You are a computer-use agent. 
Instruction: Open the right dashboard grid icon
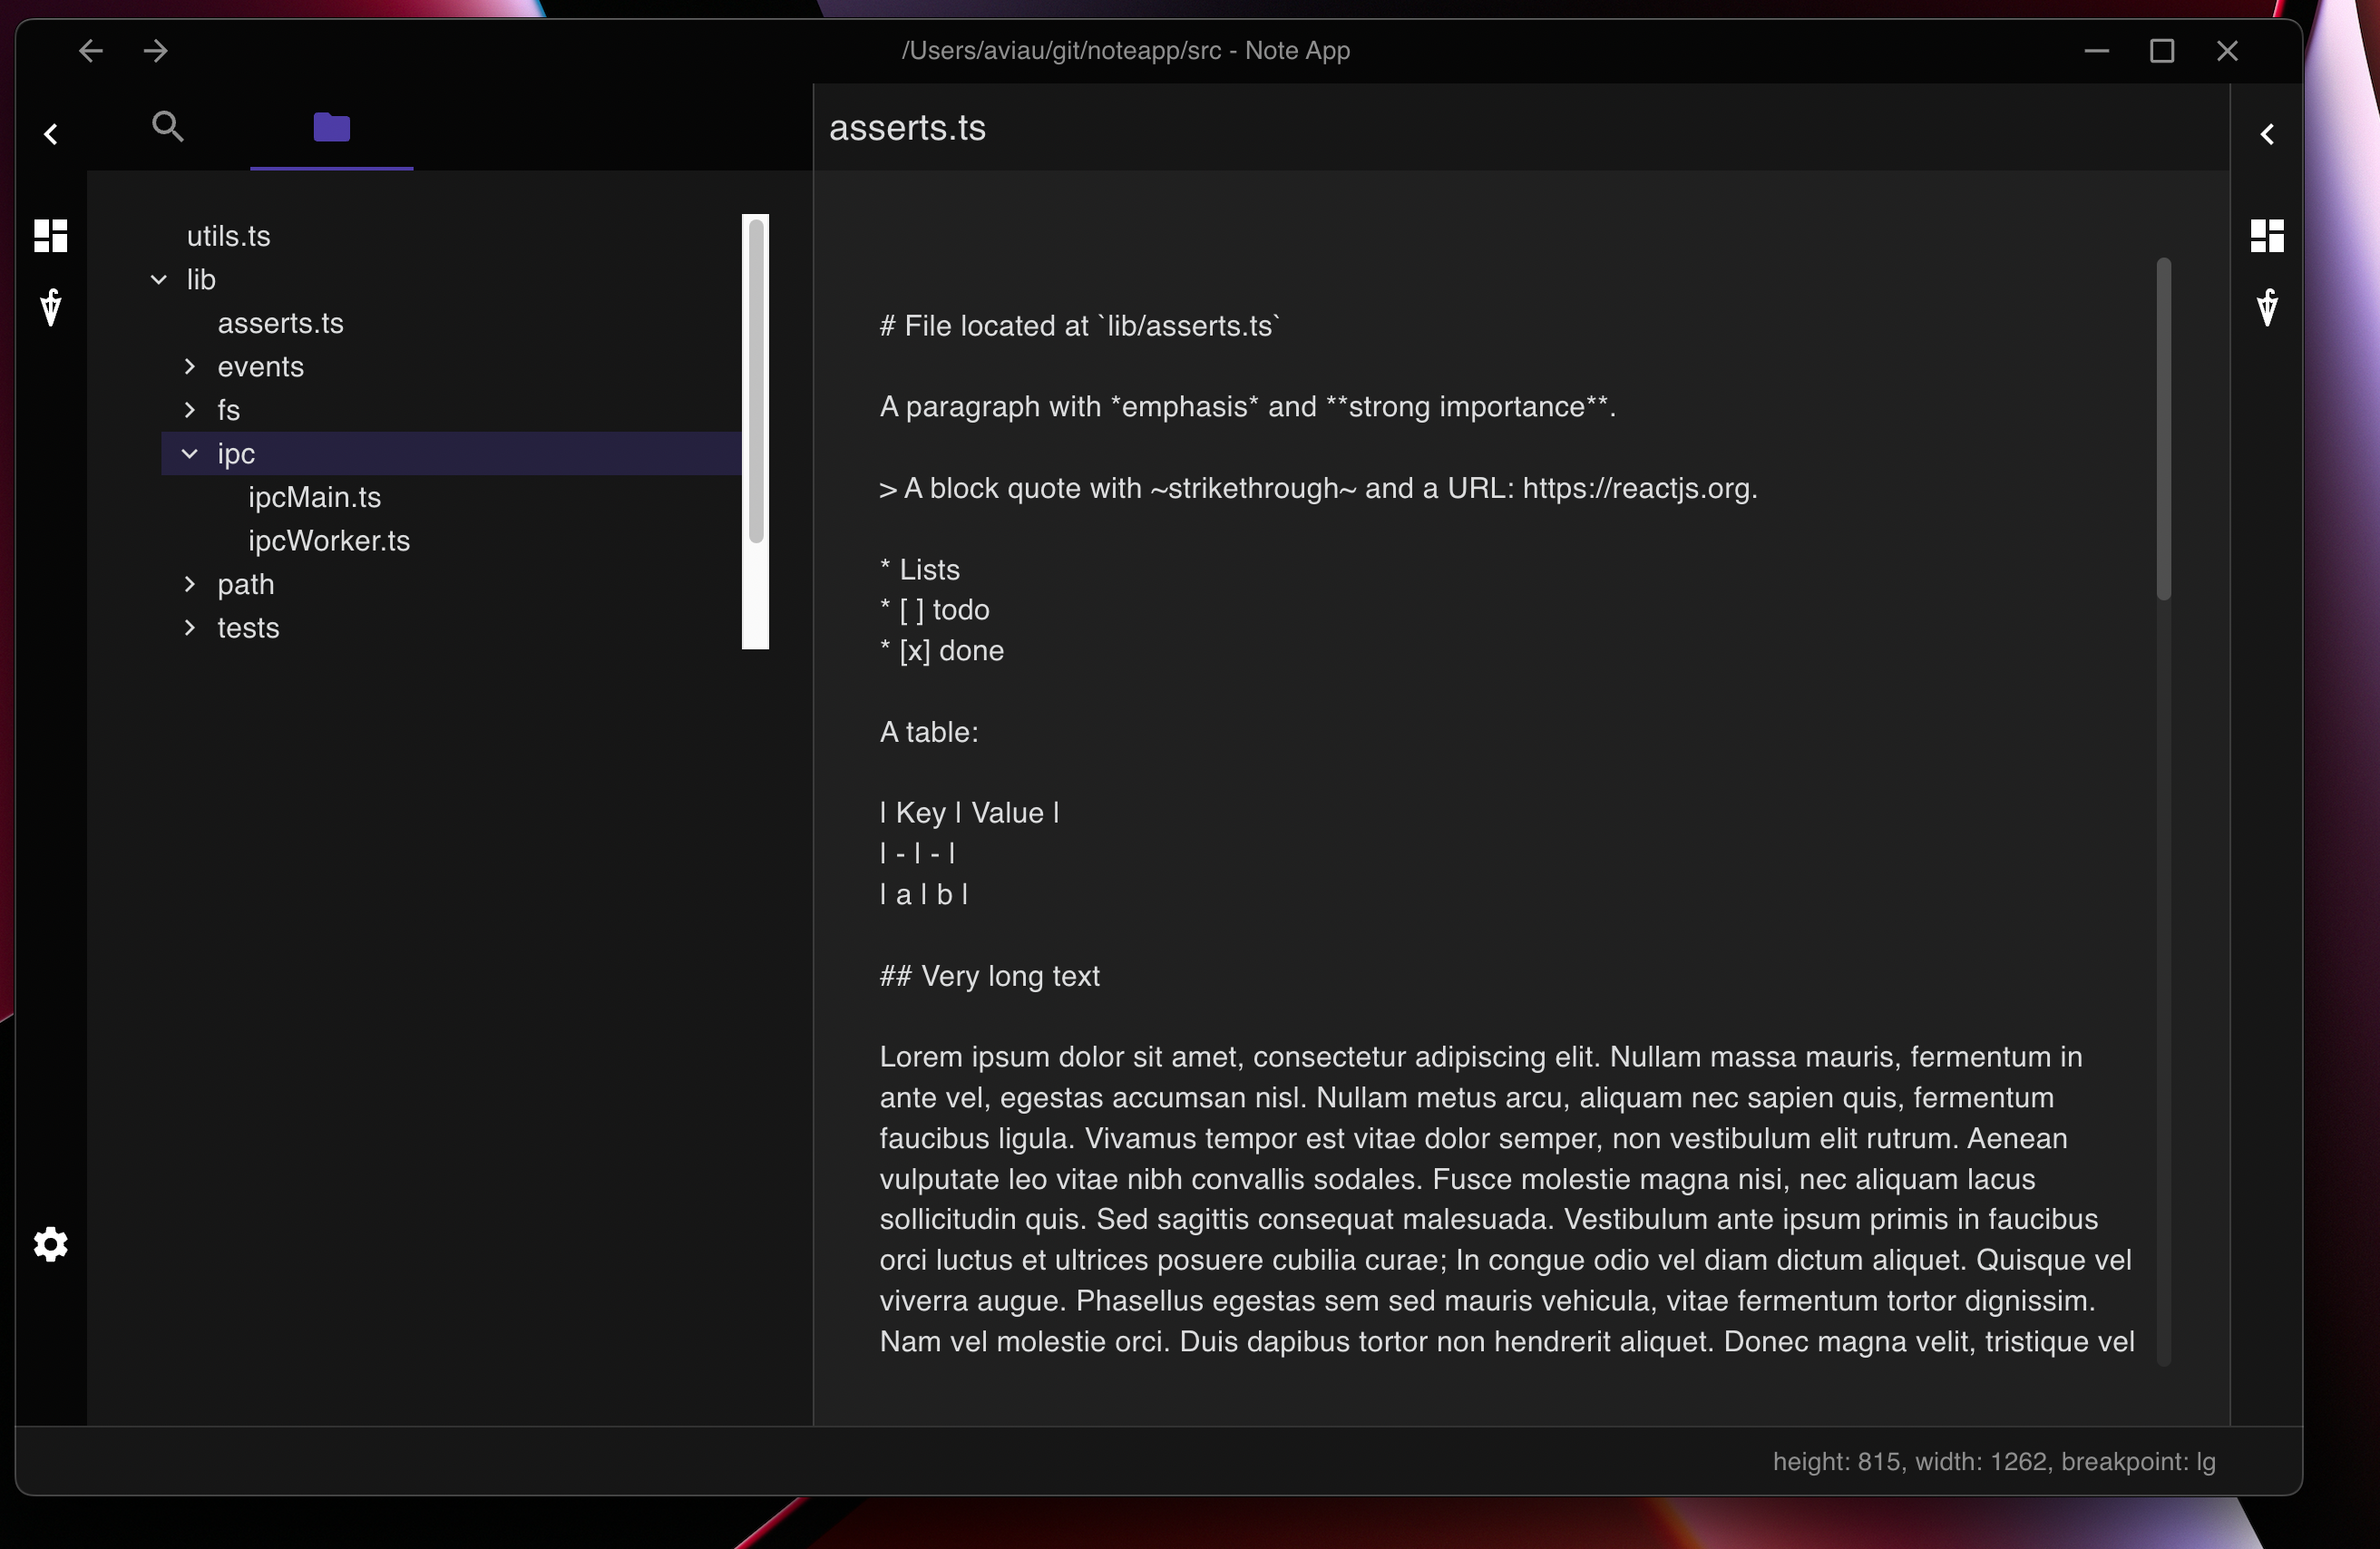[2267, 236]
